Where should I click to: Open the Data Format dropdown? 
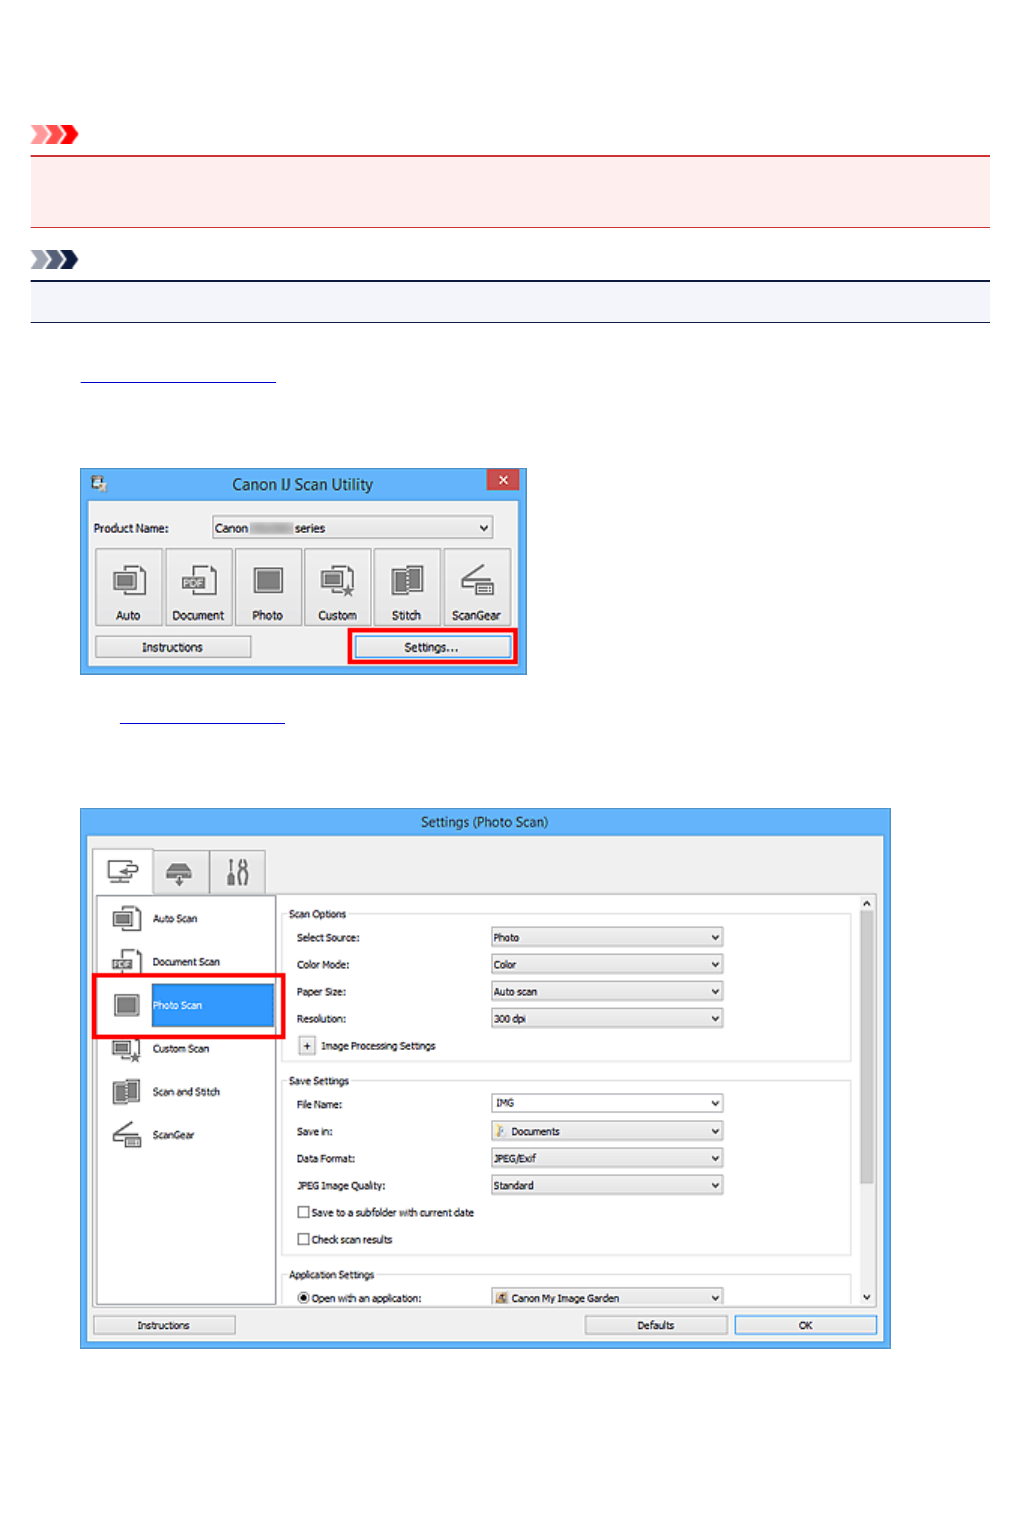(607, 1158)
